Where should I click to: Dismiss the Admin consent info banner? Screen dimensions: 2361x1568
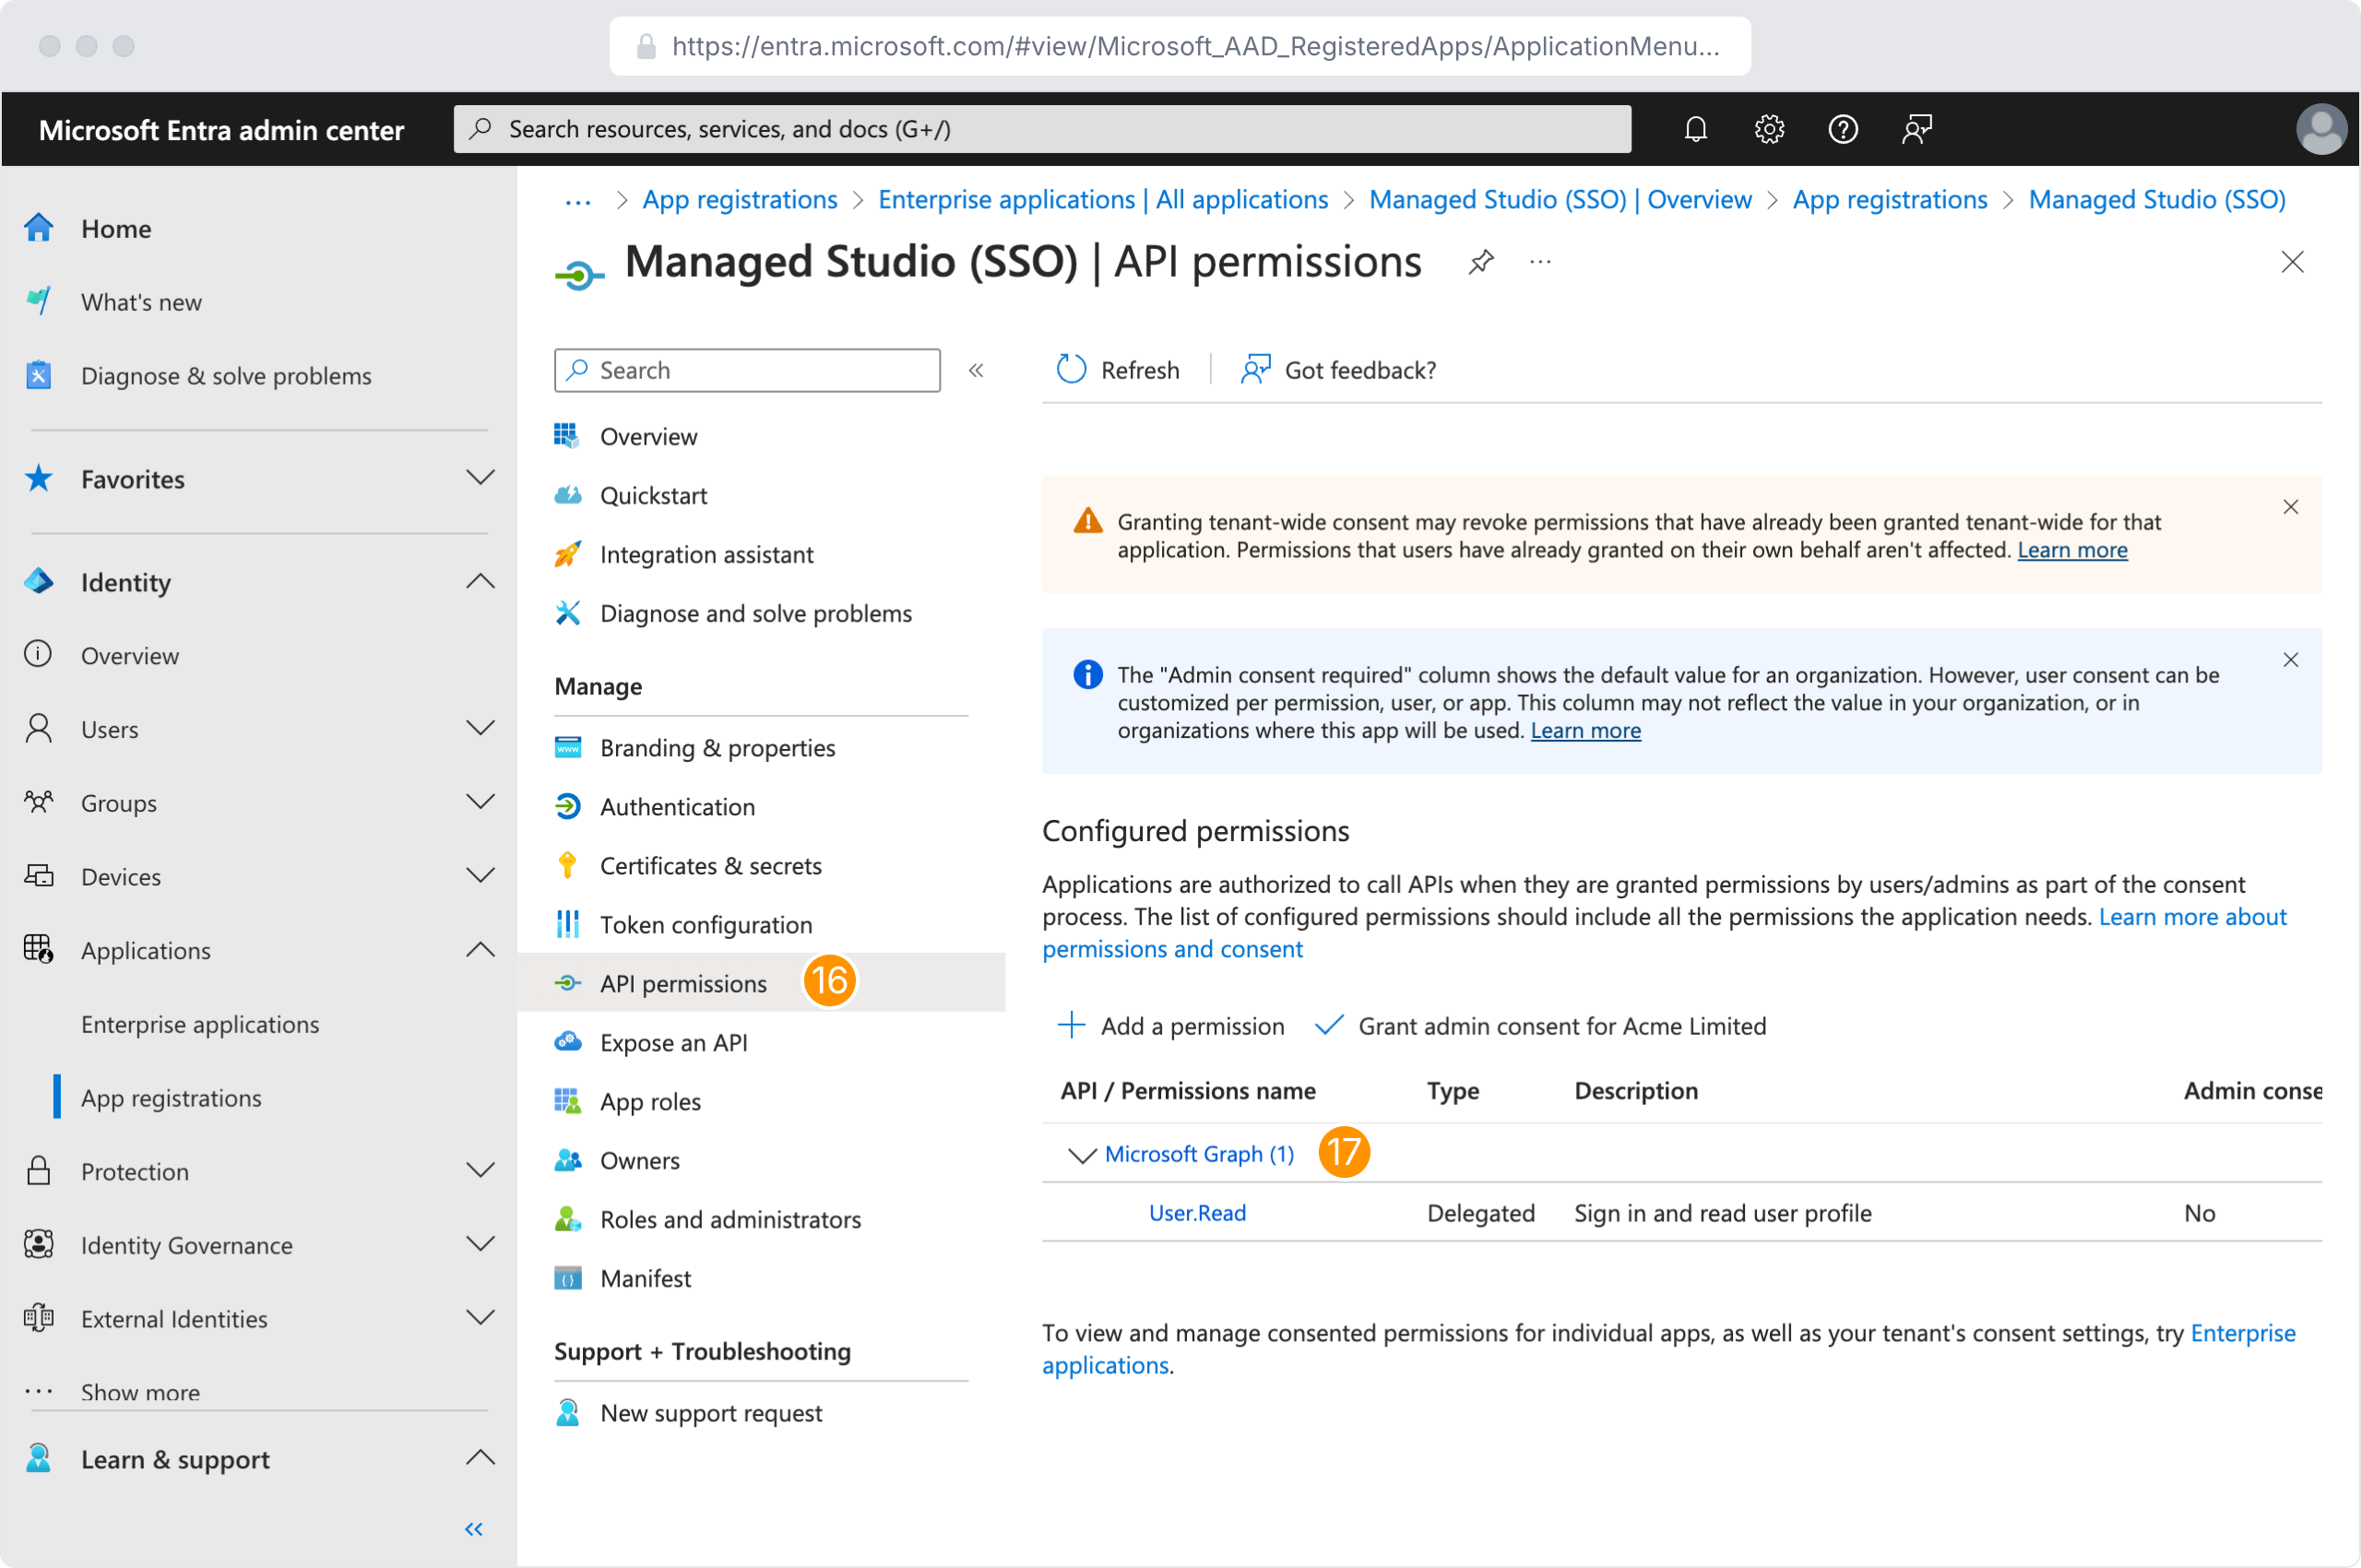click(x=2290, y=660)
